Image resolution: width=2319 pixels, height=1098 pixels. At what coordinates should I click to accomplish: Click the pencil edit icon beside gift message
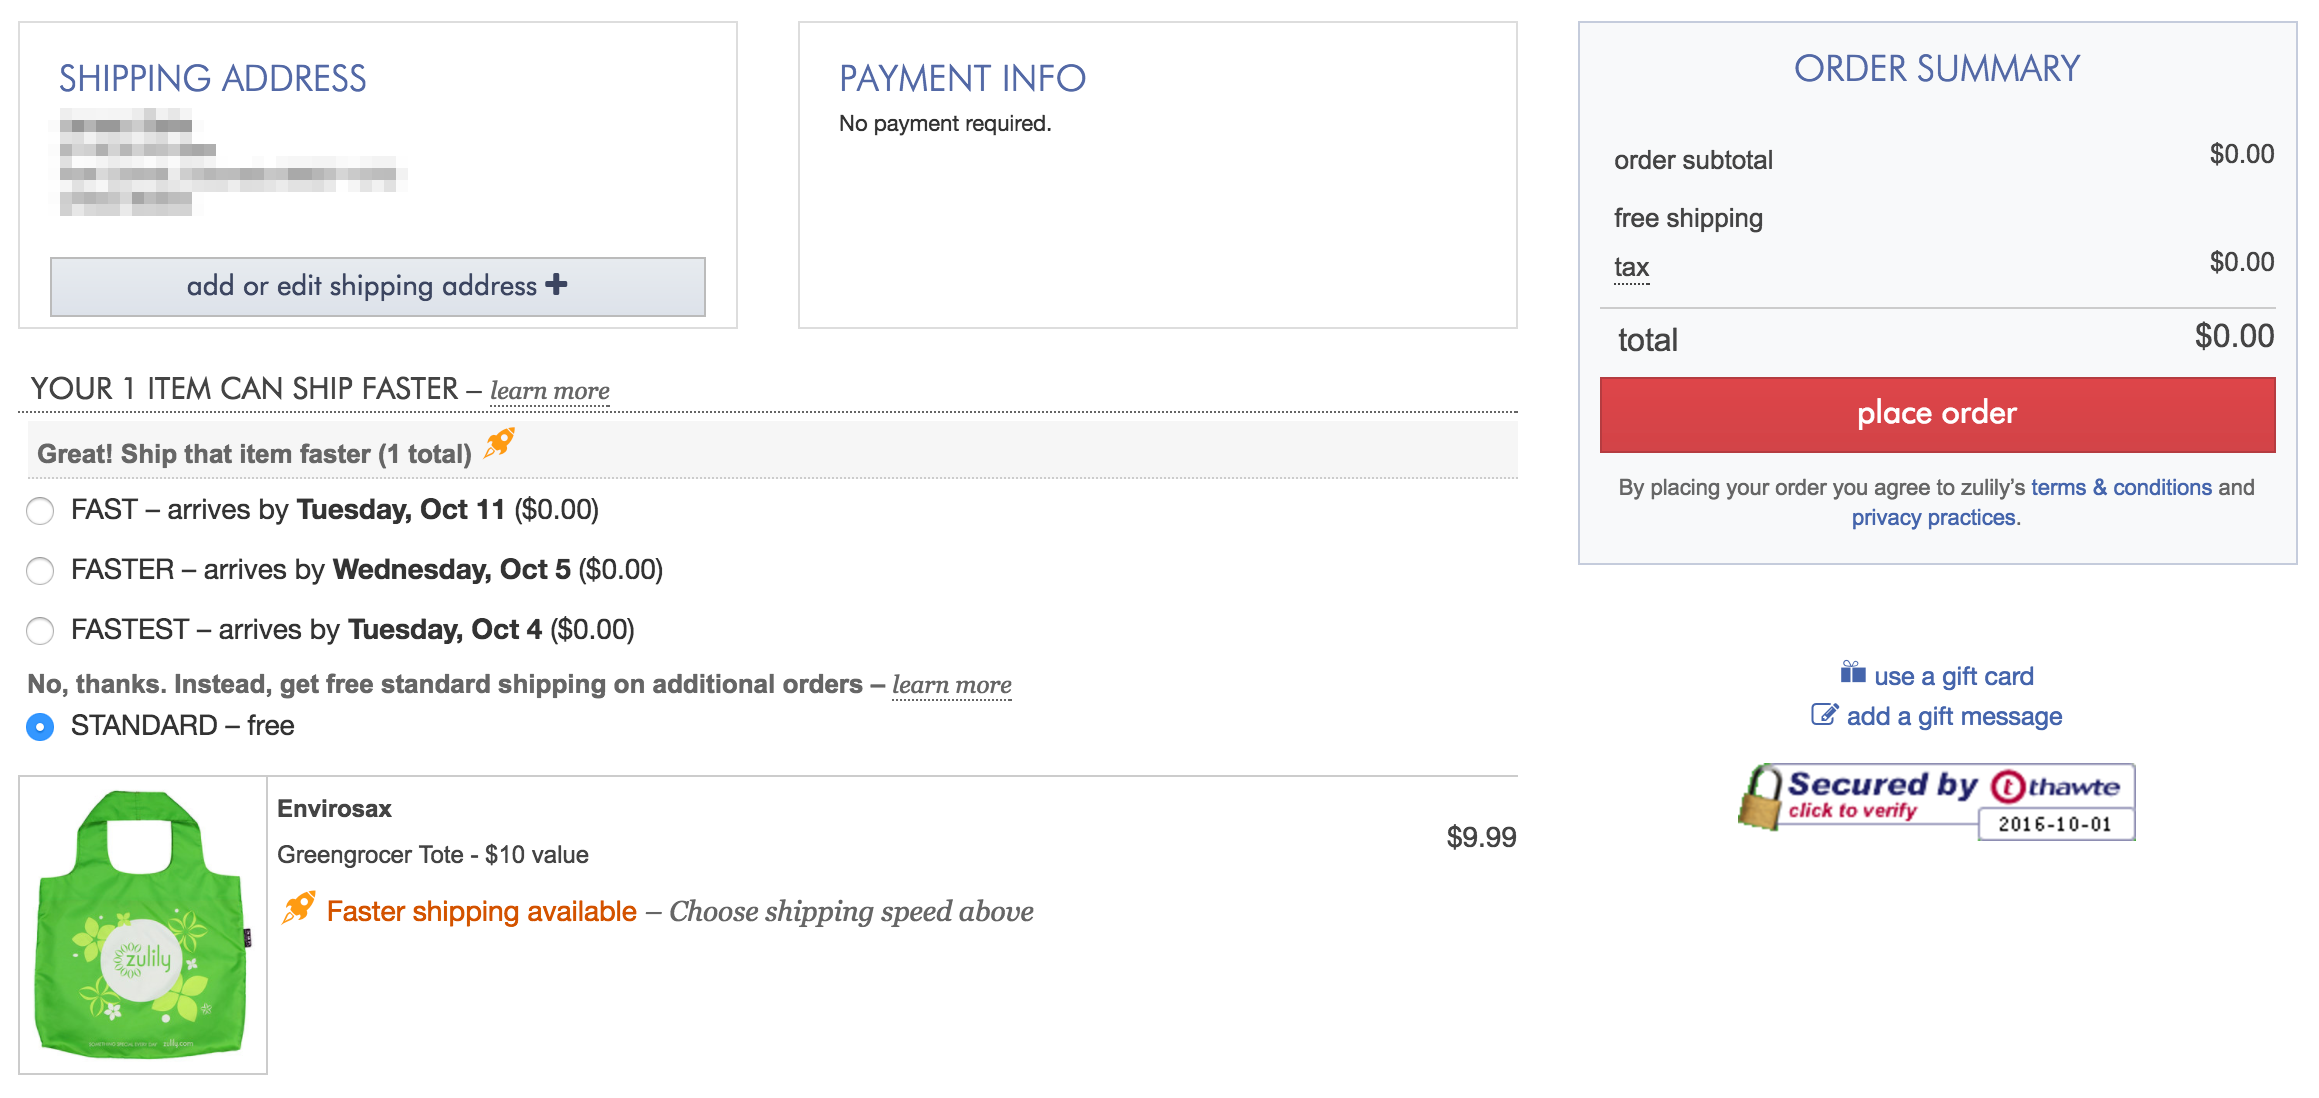point(1825,714)
